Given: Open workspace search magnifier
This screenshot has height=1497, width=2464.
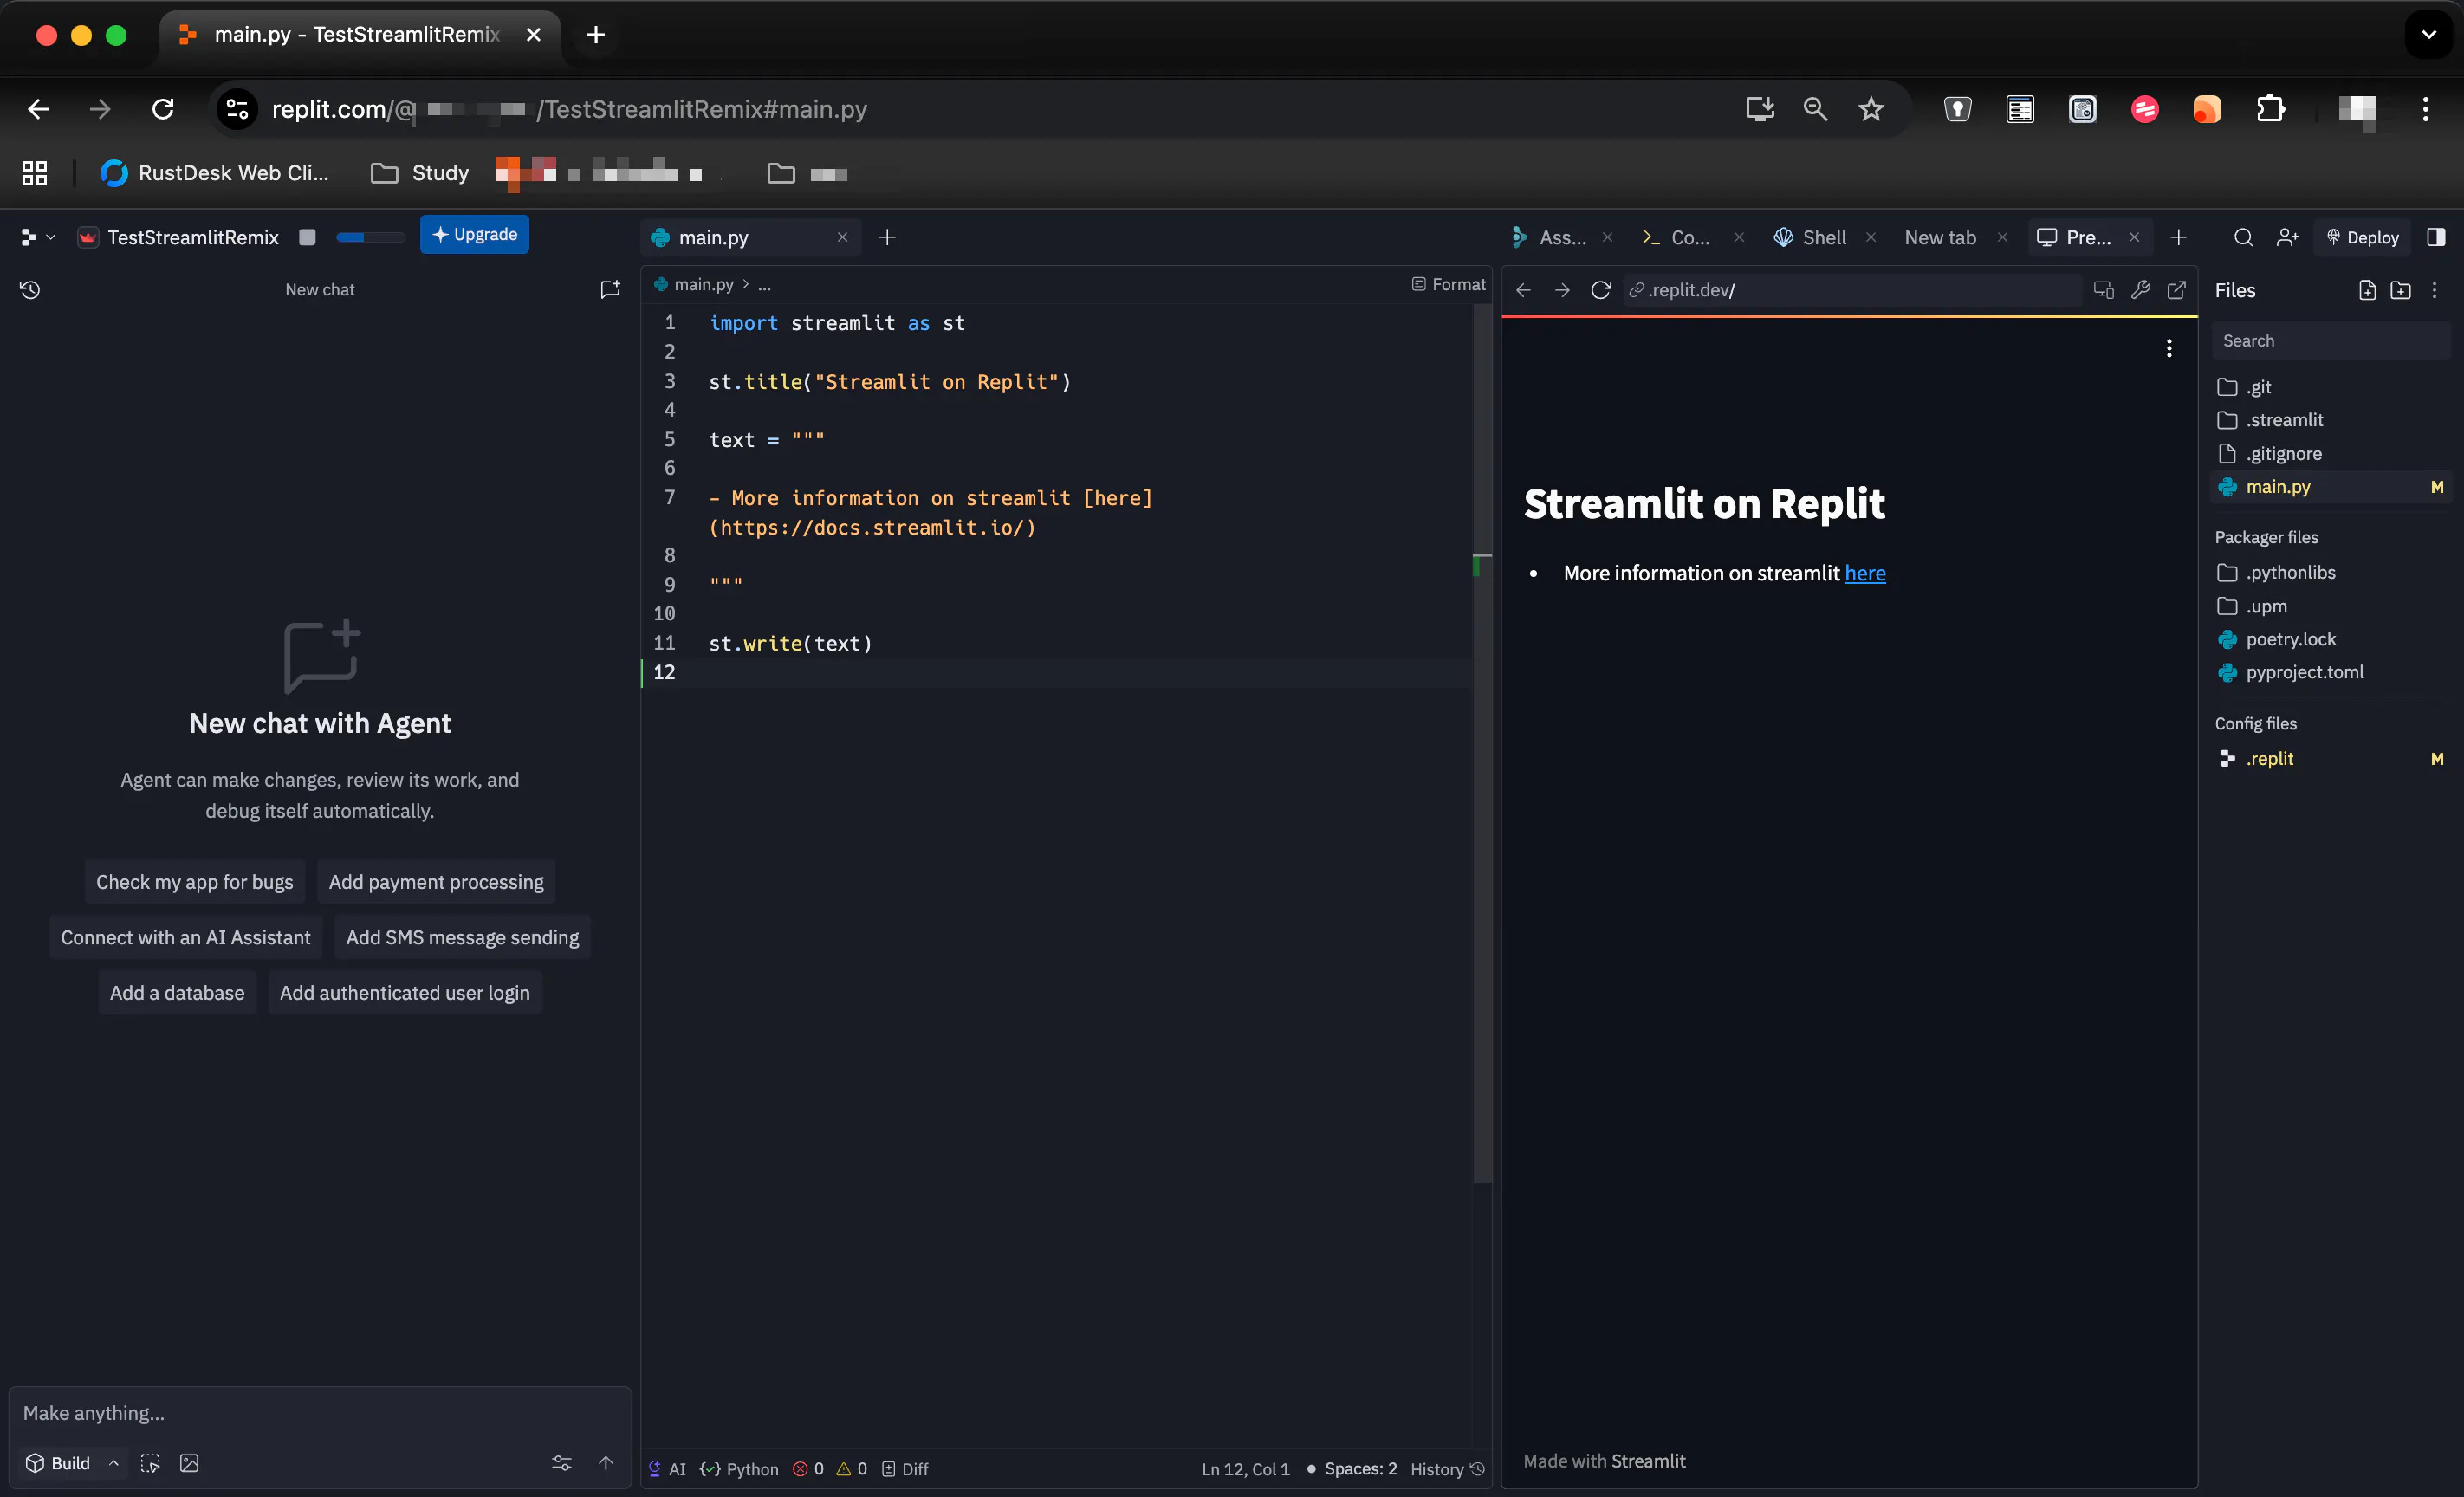Looking at the screenshot, I should pyautogui.click(x=2243, y=237).
